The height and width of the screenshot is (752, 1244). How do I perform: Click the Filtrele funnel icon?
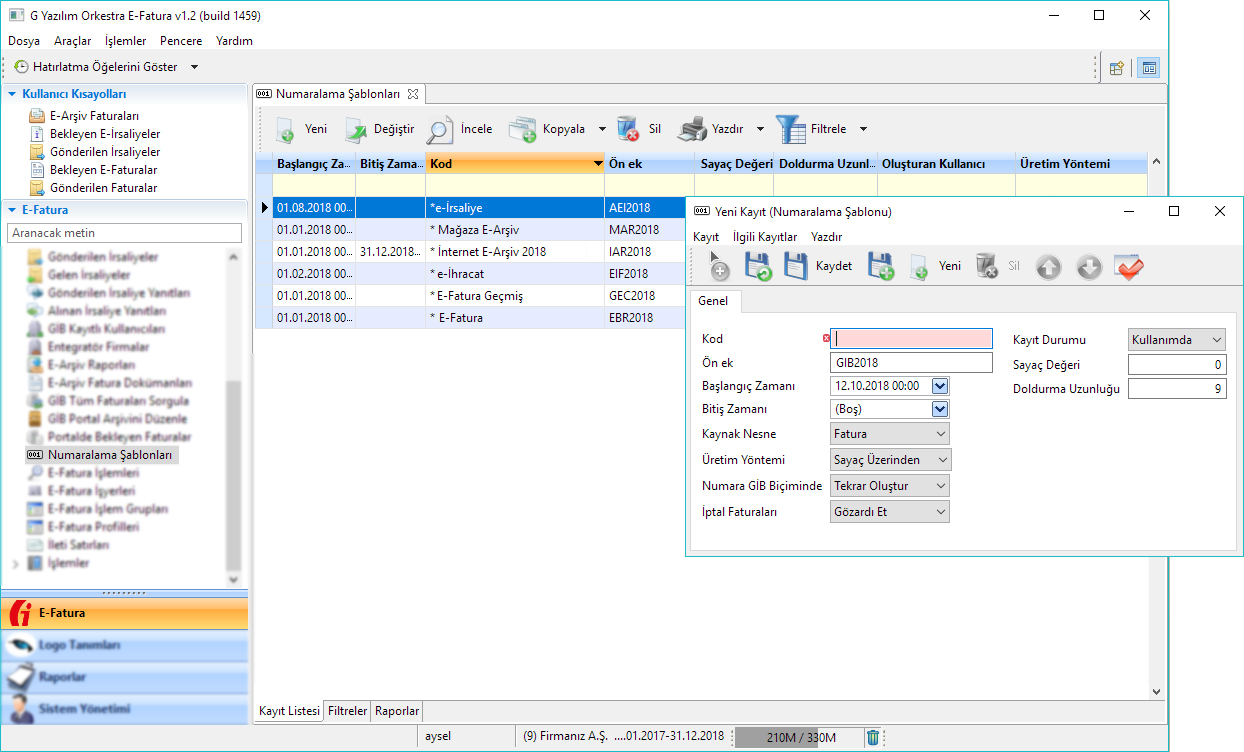[x=790, y=130]
